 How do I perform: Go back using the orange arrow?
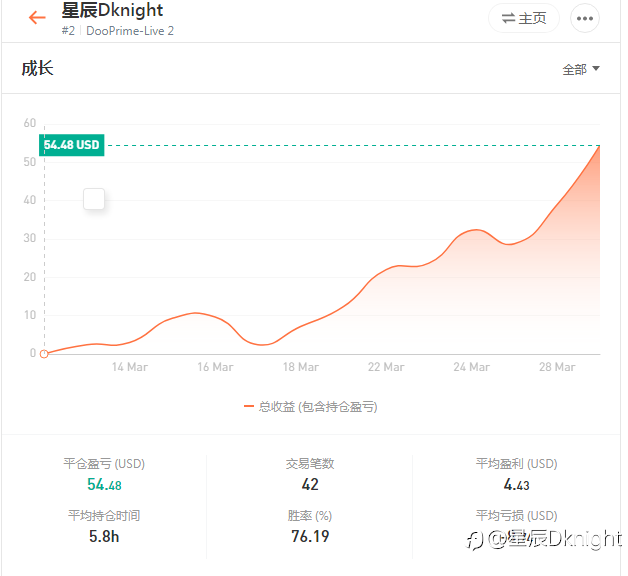point(37,18)
